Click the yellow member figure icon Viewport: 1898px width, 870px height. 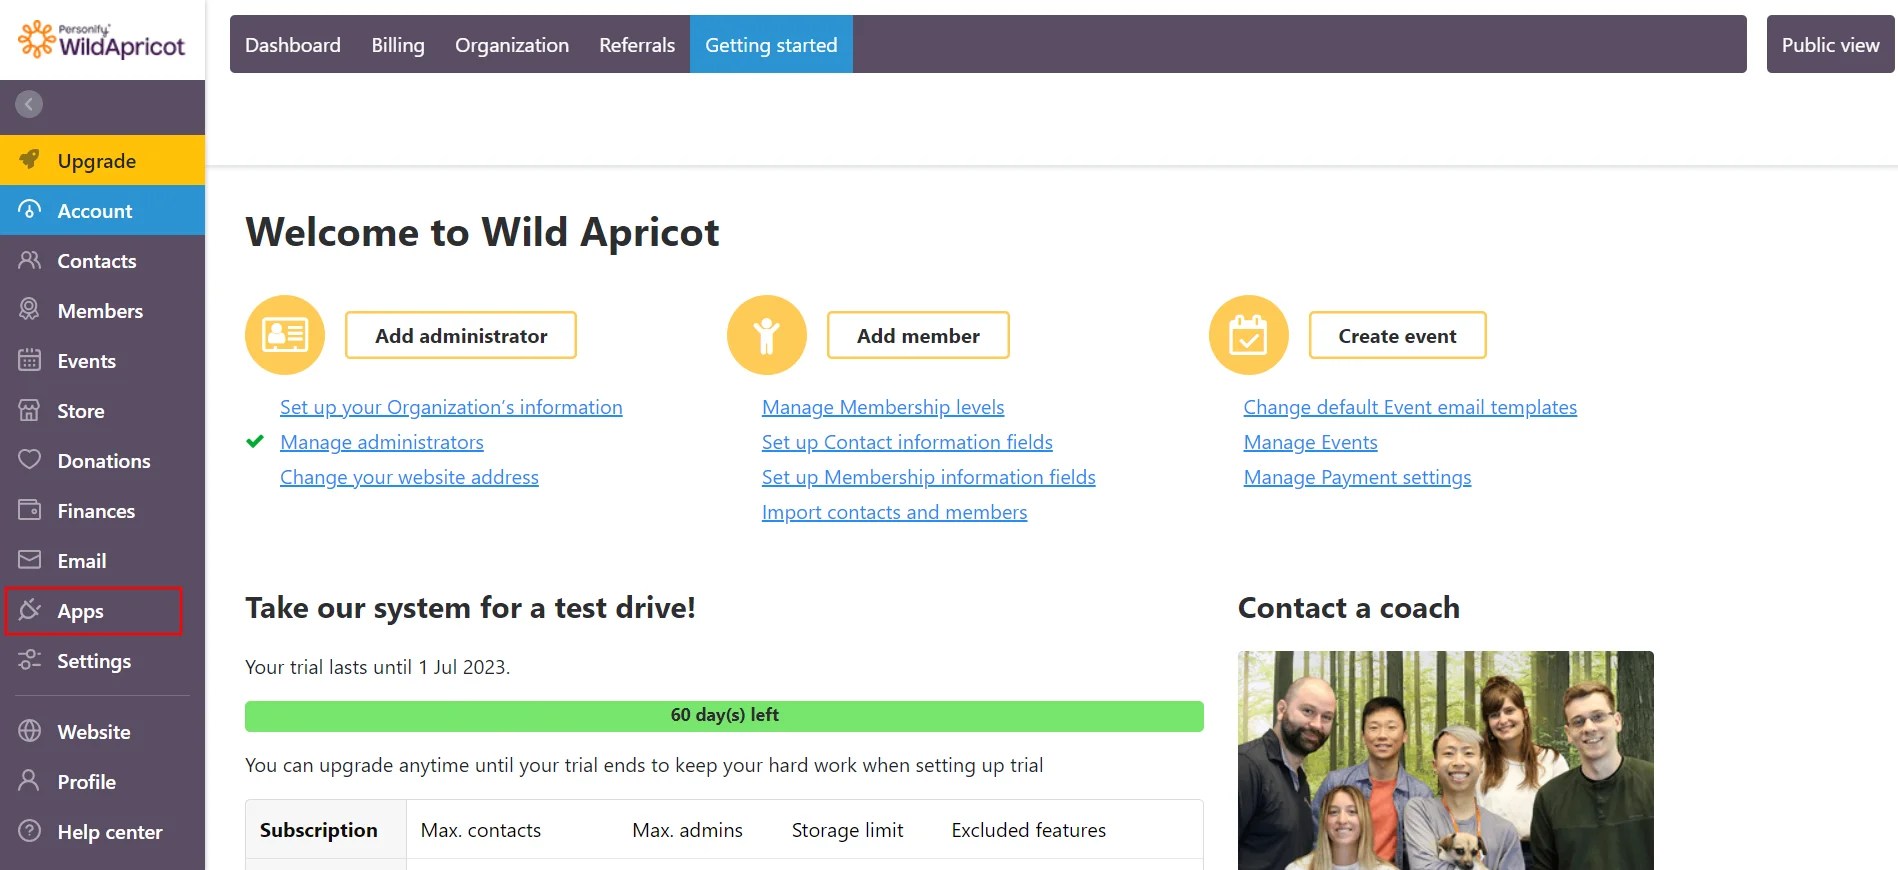pyautogui.click(x=767, y=335)
